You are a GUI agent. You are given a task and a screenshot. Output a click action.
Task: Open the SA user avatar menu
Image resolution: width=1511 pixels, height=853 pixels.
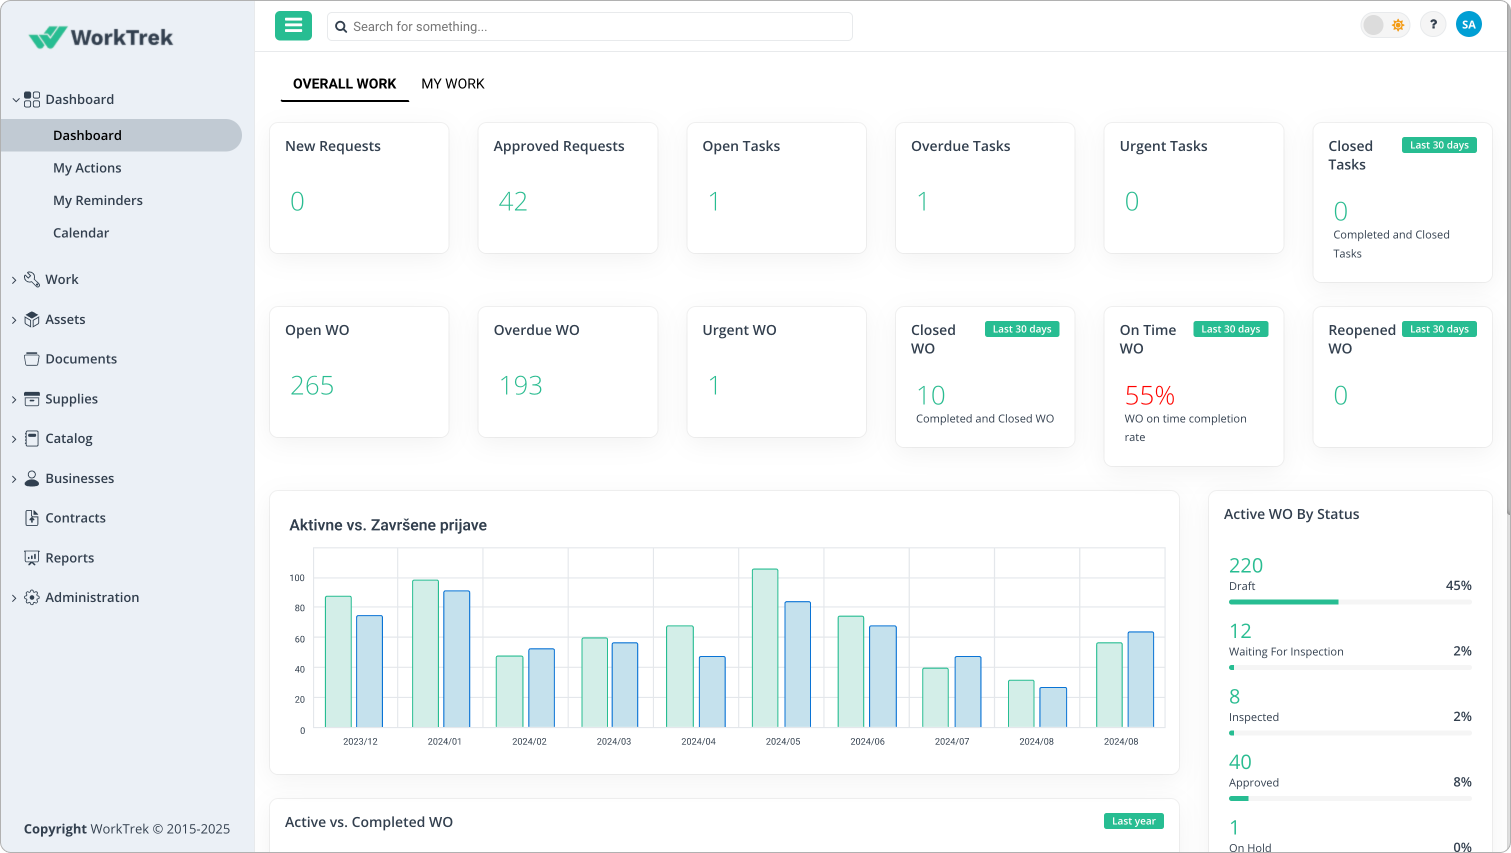point(1468,25)
